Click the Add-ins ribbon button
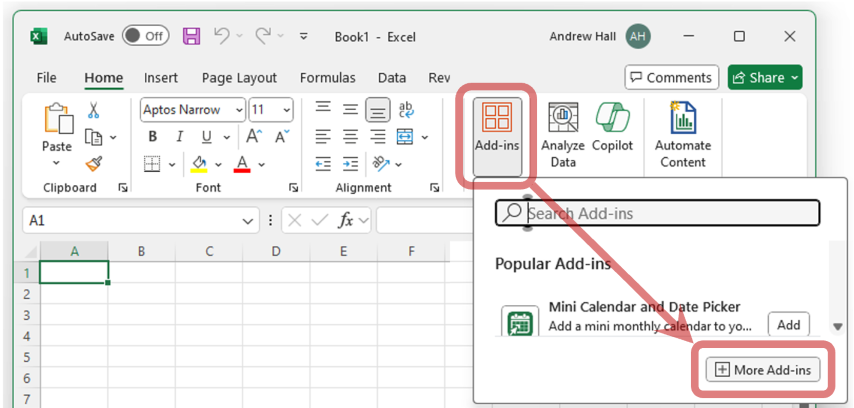854x408 pixels. (x=497, y=137)
